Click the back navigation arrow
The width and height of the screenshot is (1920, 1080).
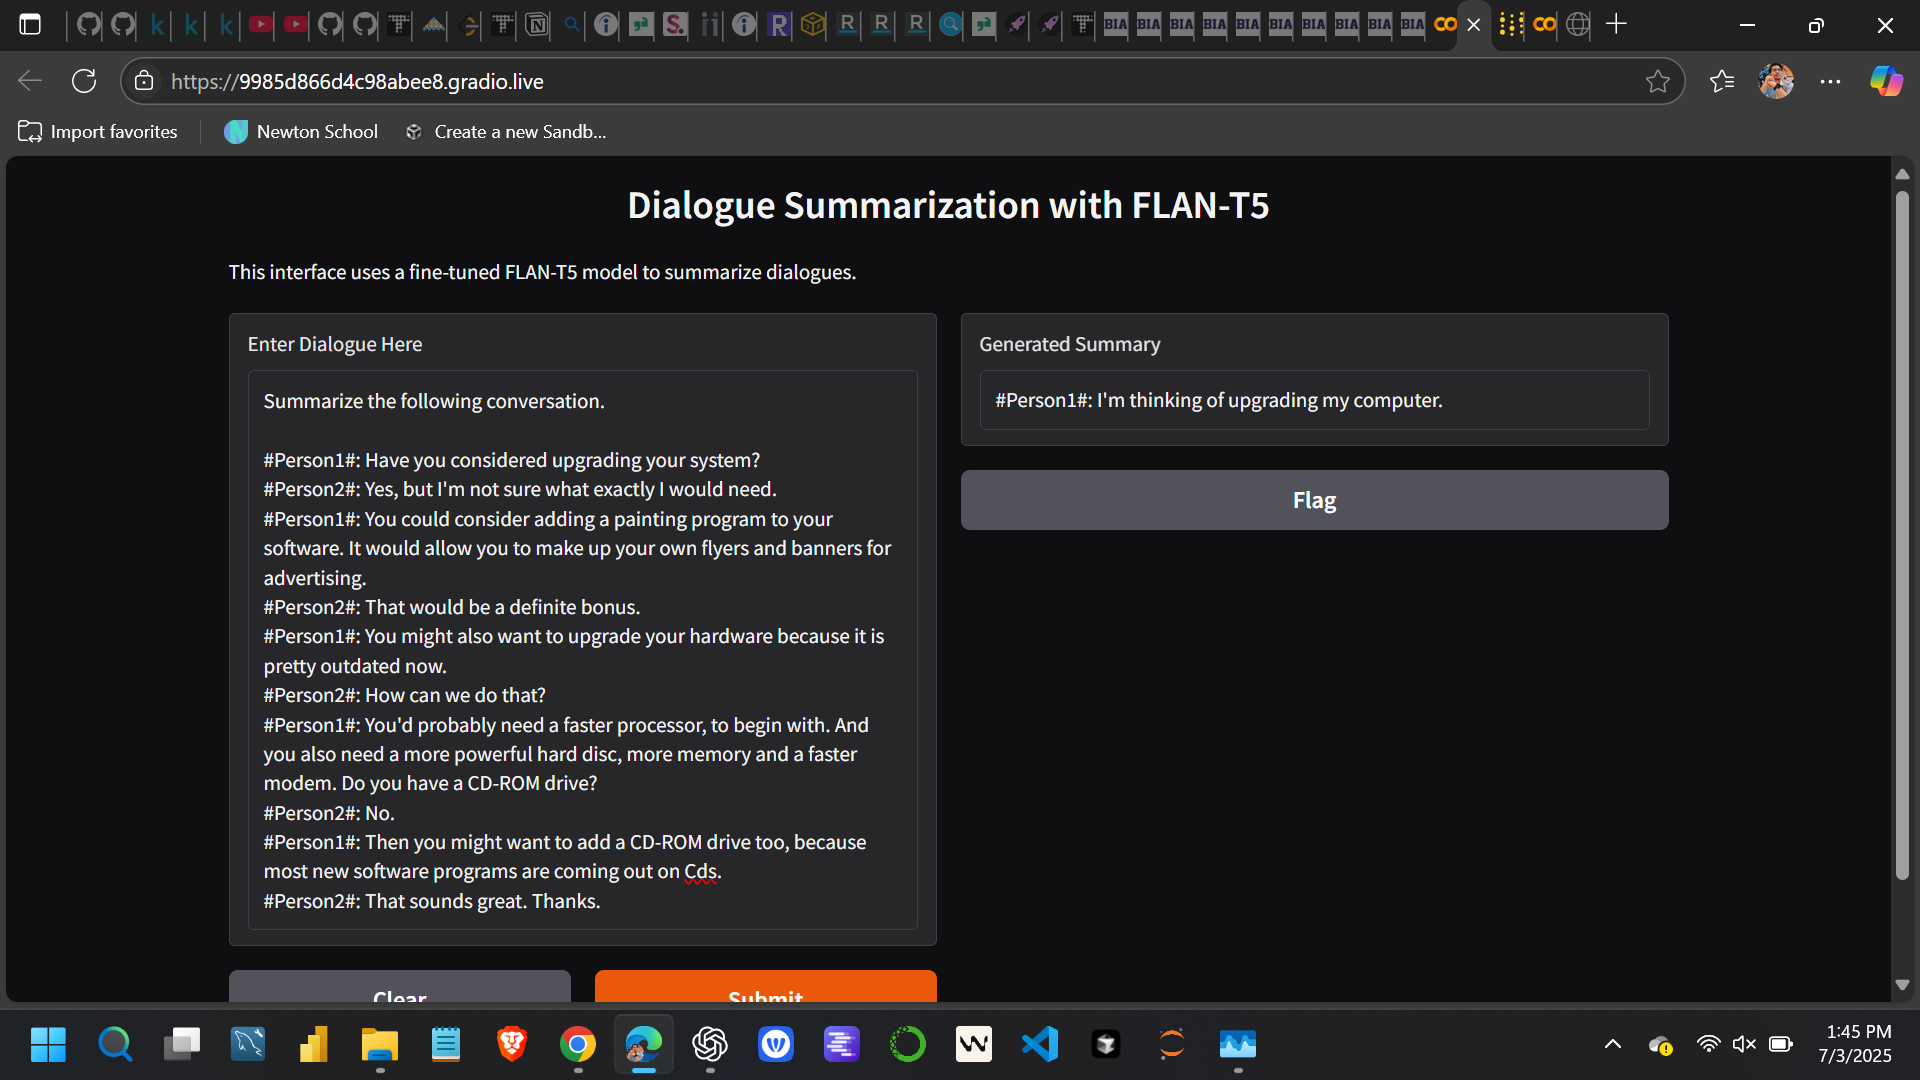coord(29,81)
